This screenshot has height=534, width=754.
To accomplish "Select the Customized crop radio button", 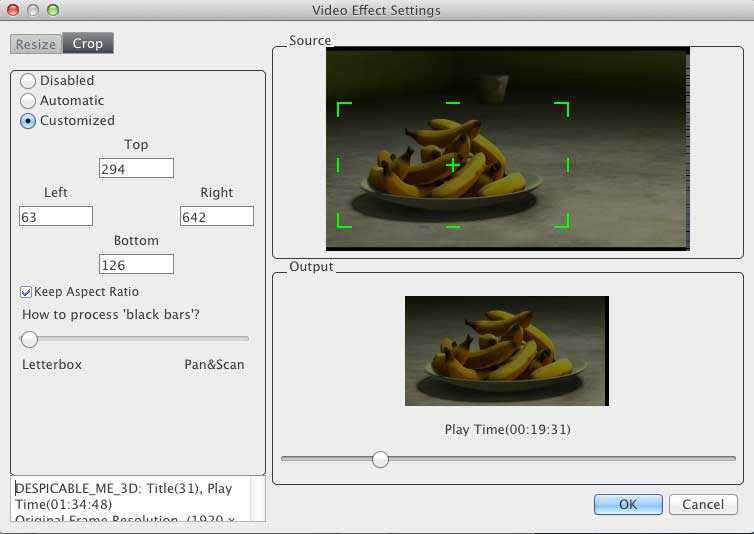I will [28, 121].
